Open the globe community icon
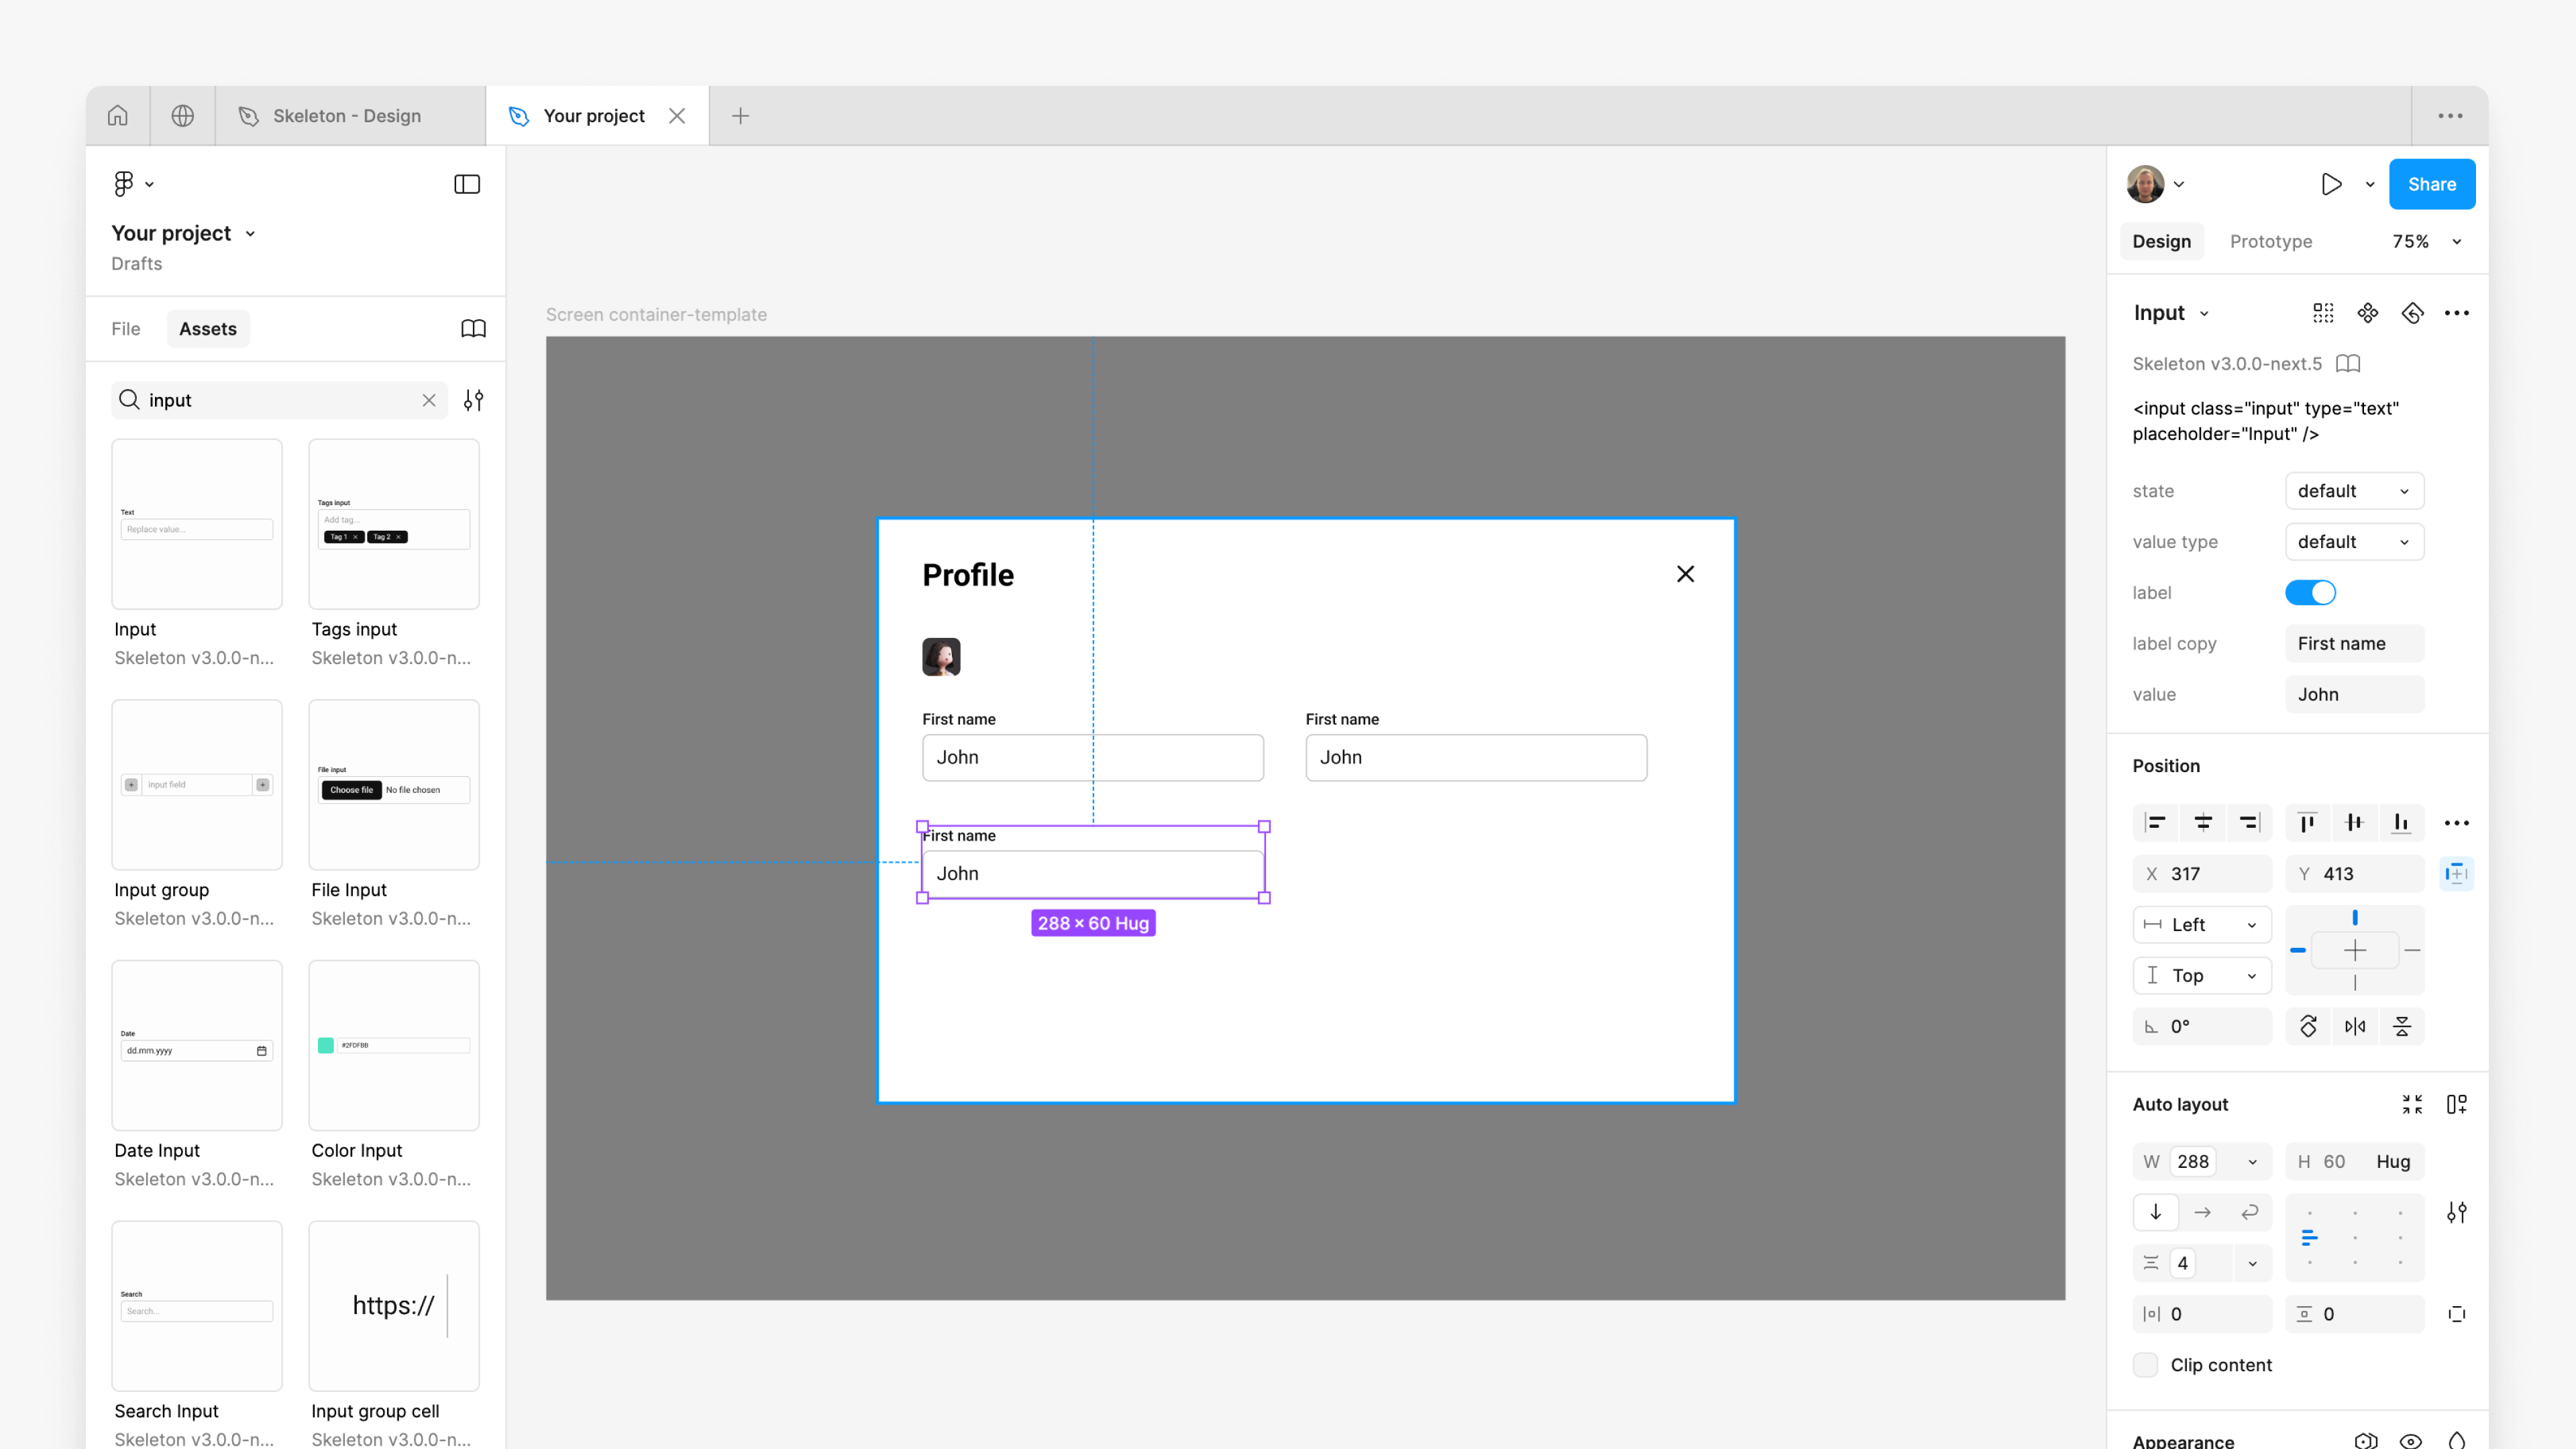2576x1449 pixels. pyautogui.click(x=182, y=116)
